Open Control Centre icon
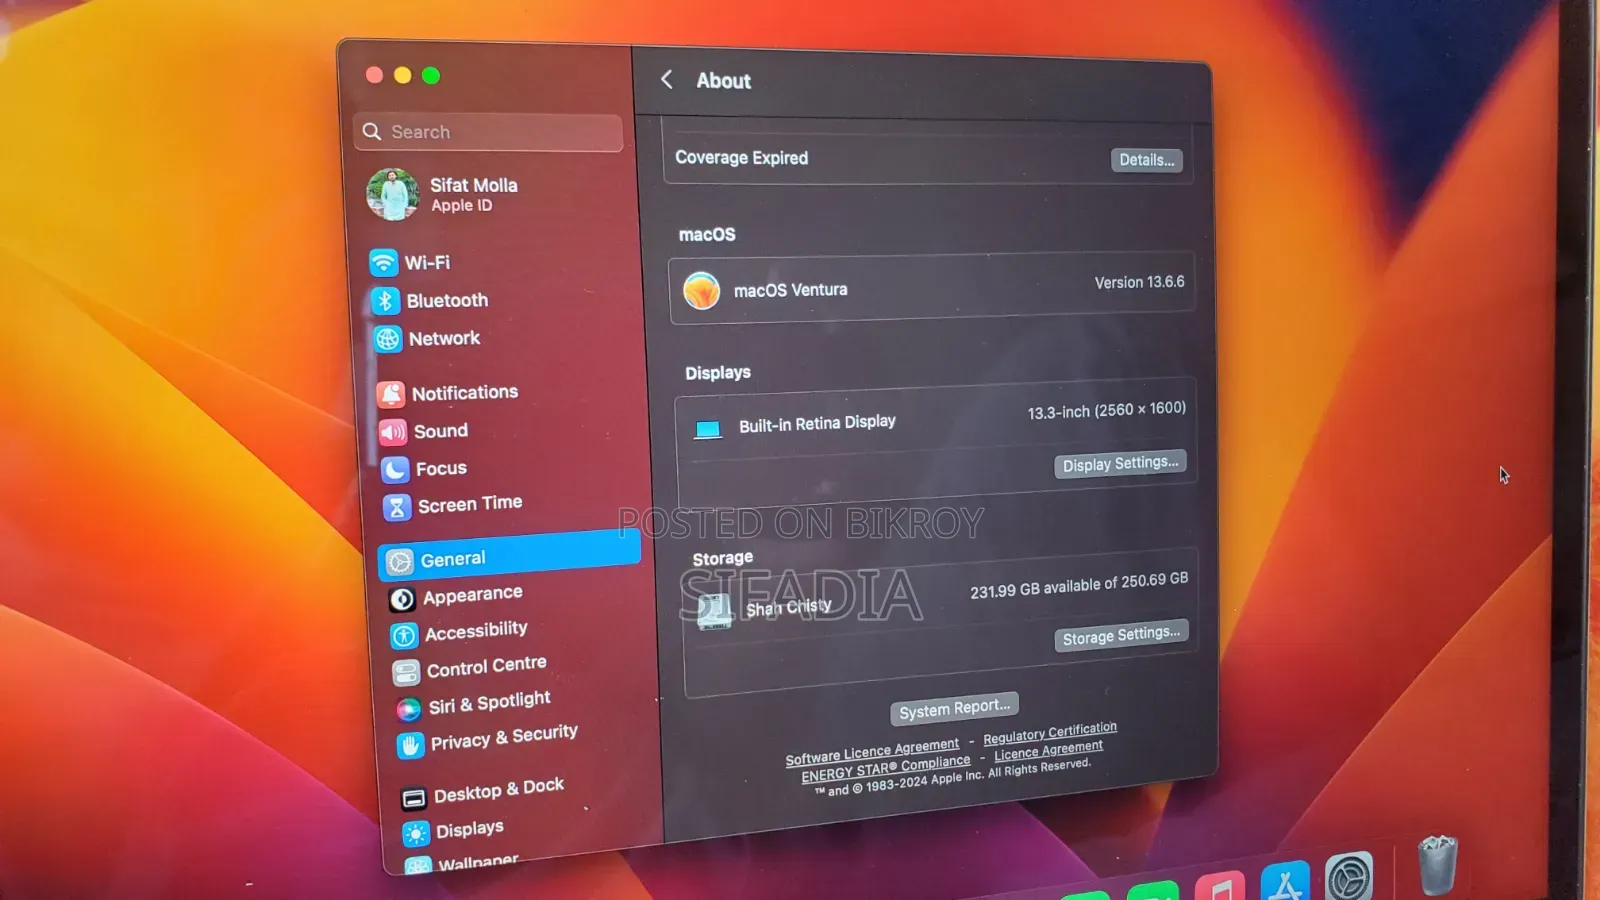 tap(406, 672)
